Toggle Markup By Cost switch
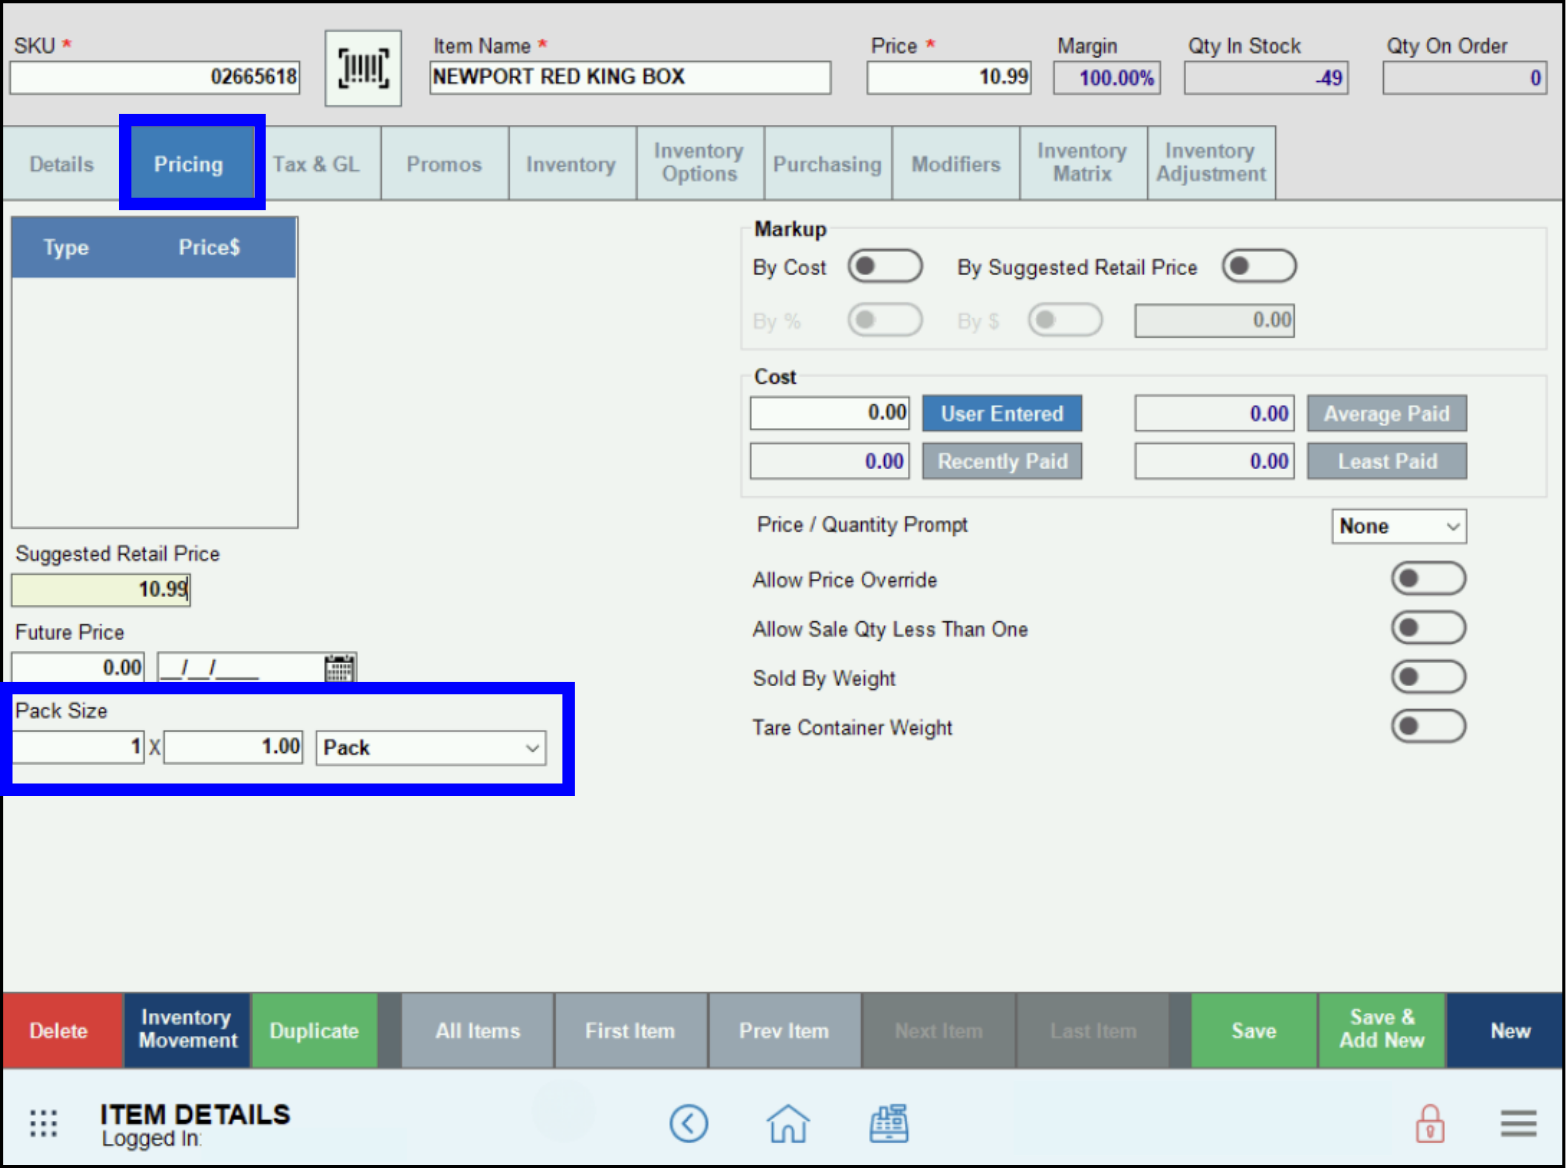1566x1169 pixels. tap(885, 267)
